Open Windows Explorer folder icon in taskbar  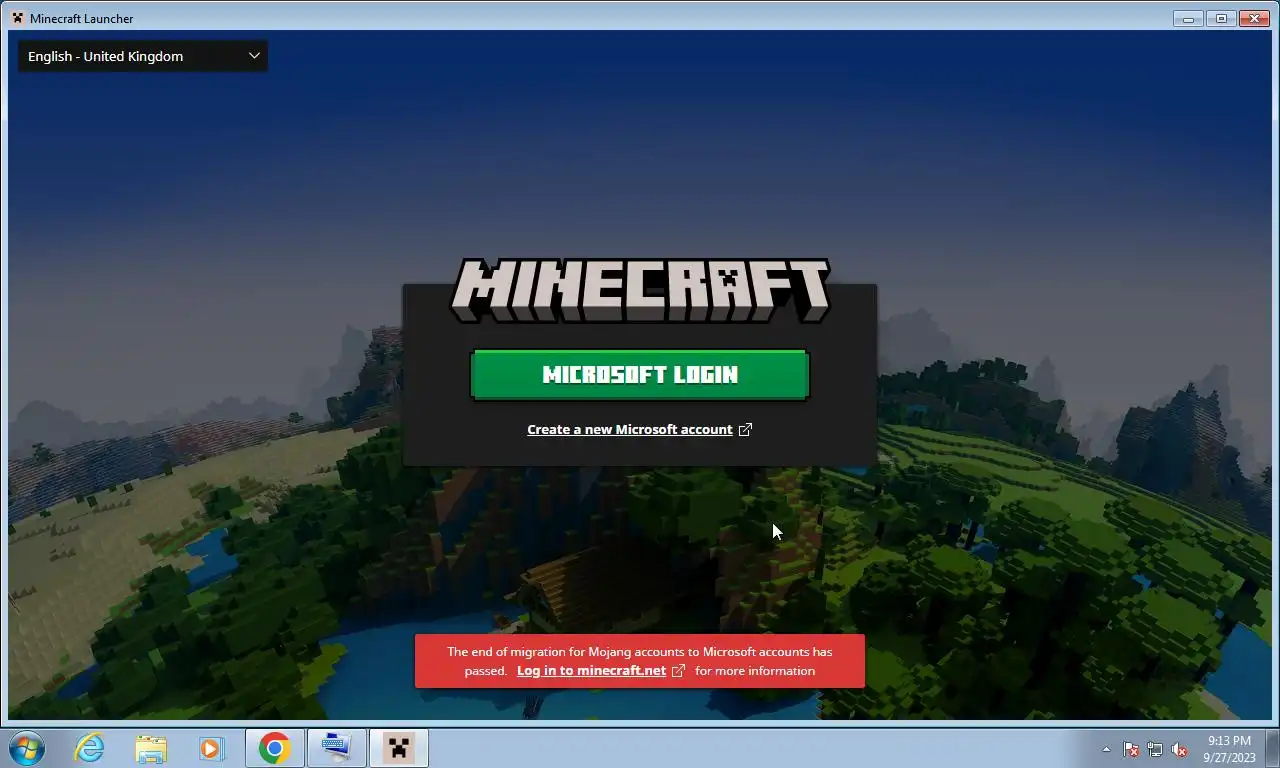[151, 748]
